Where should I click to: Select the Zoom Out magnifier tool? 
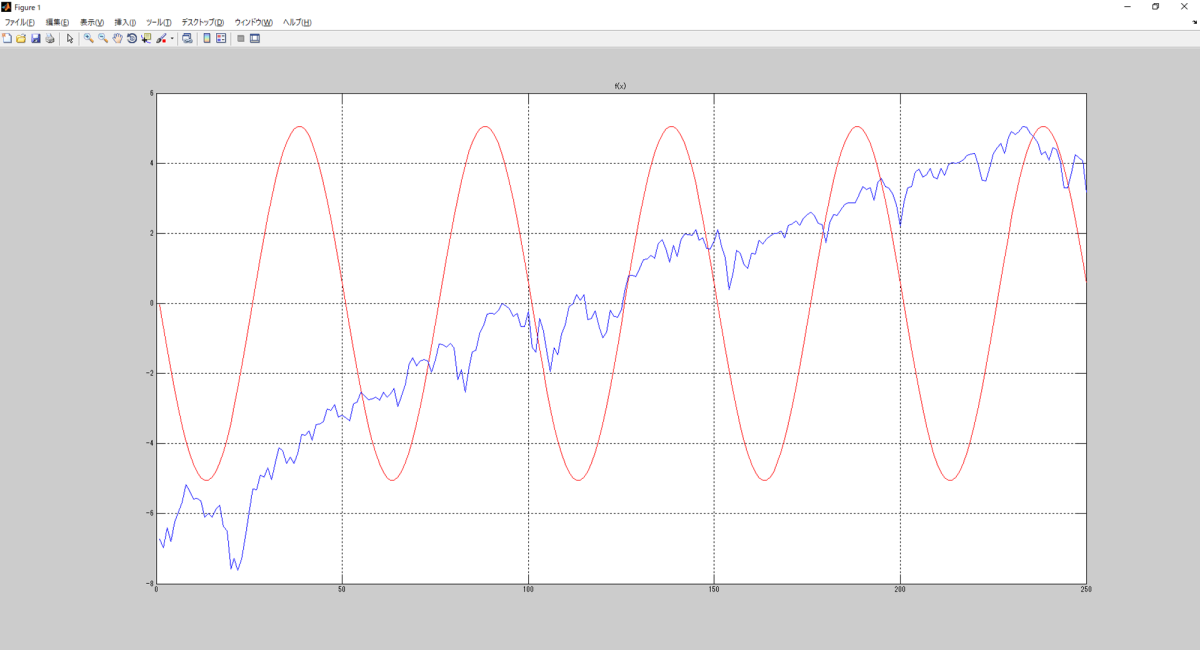click(103, 38)
